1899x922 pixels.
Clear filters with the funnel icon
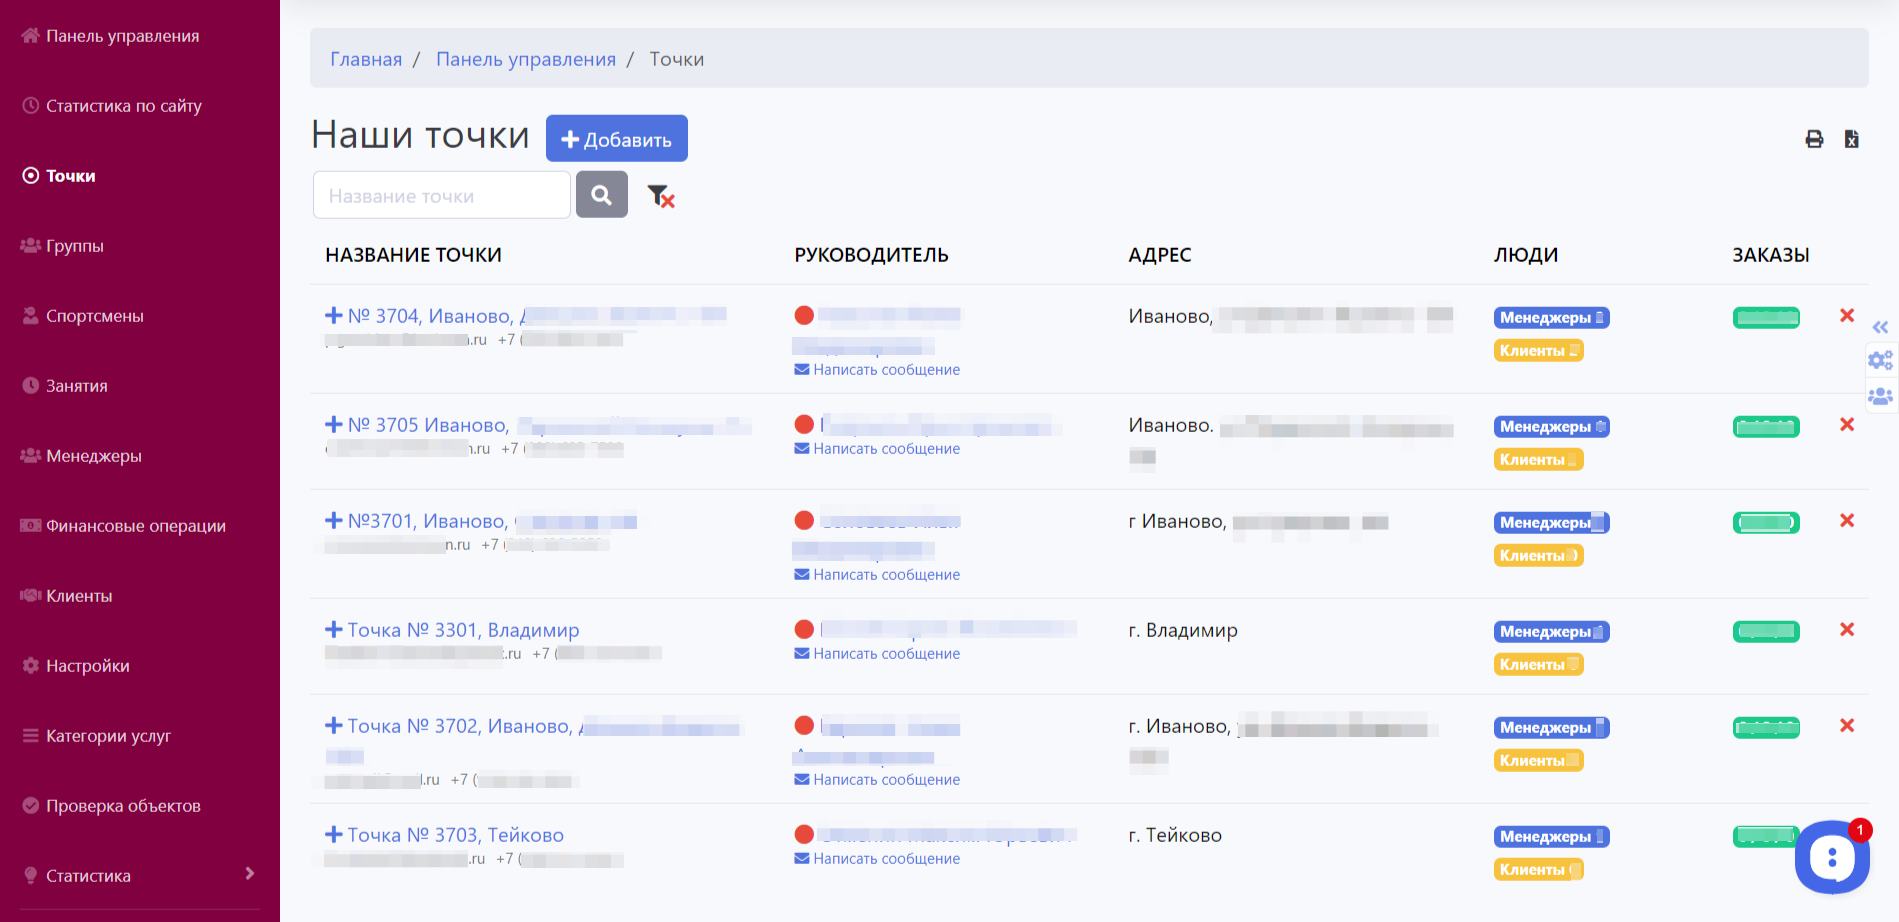[660, 196]
